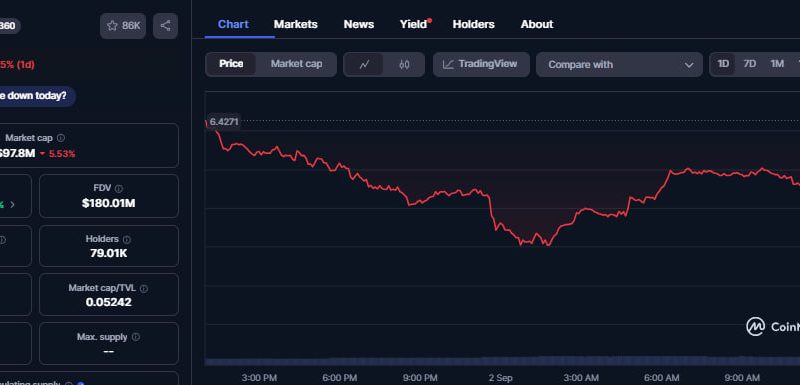Viewport: 800px width, 385px height.
Task: Click the star watchlist button showing 86K
Action: (x=123, y=26)
